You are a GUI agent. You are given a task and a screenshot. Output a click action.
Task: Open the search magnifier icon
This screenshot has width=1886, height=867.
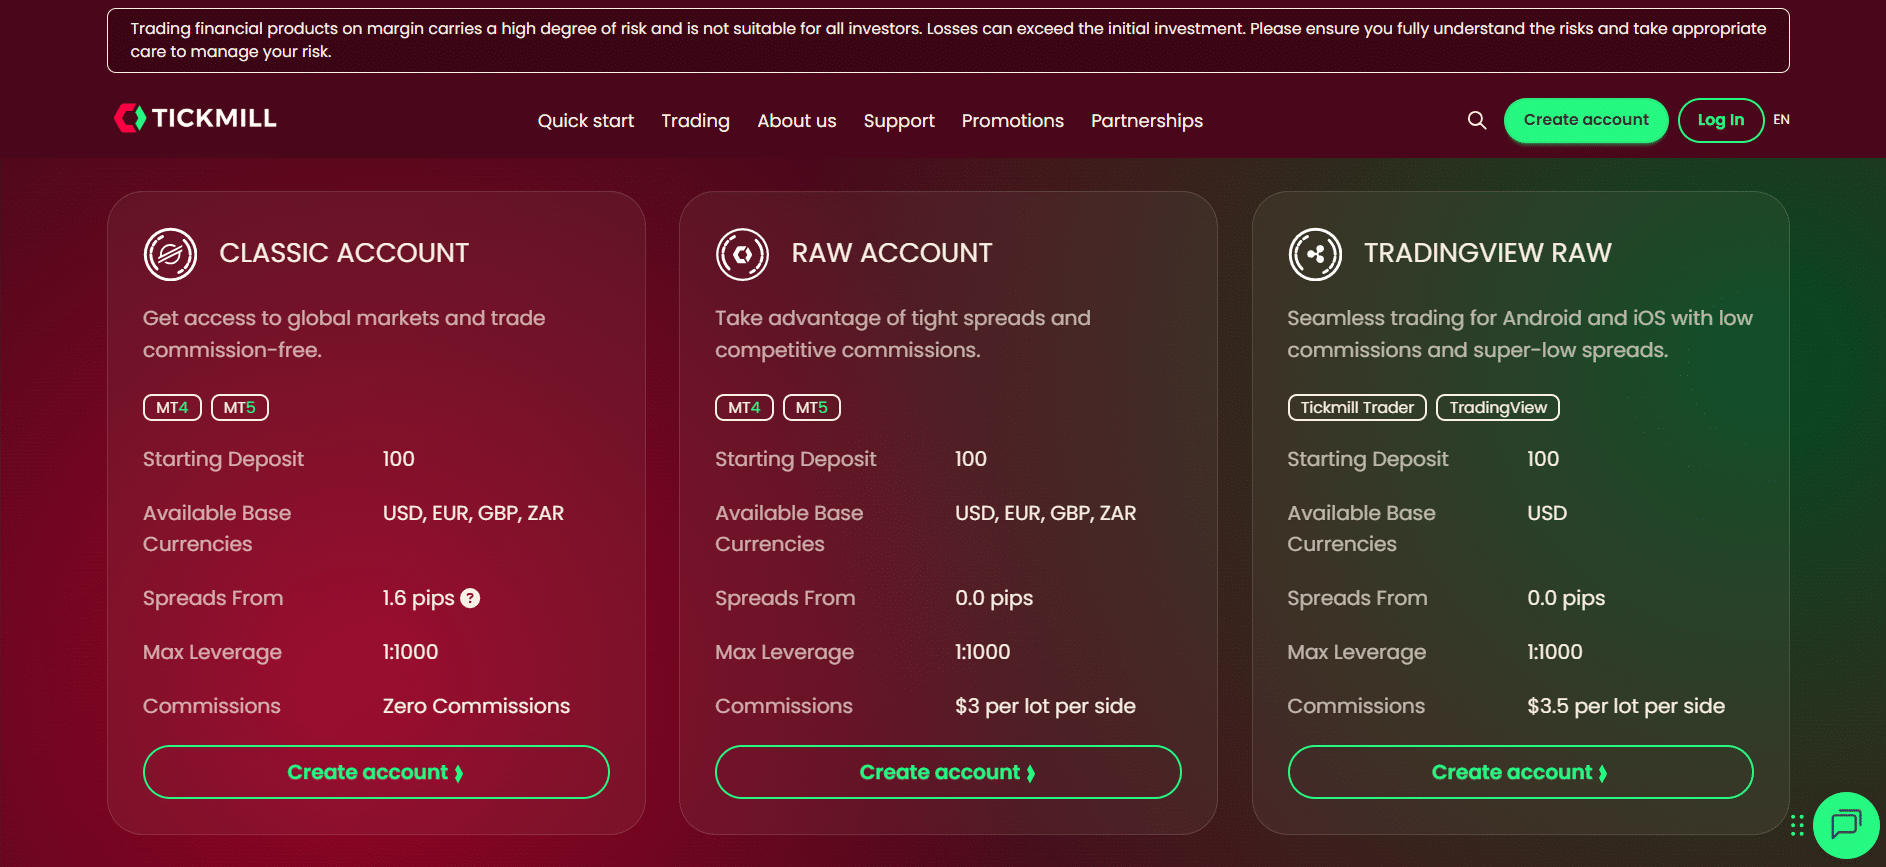click(x=1476, y=120)
